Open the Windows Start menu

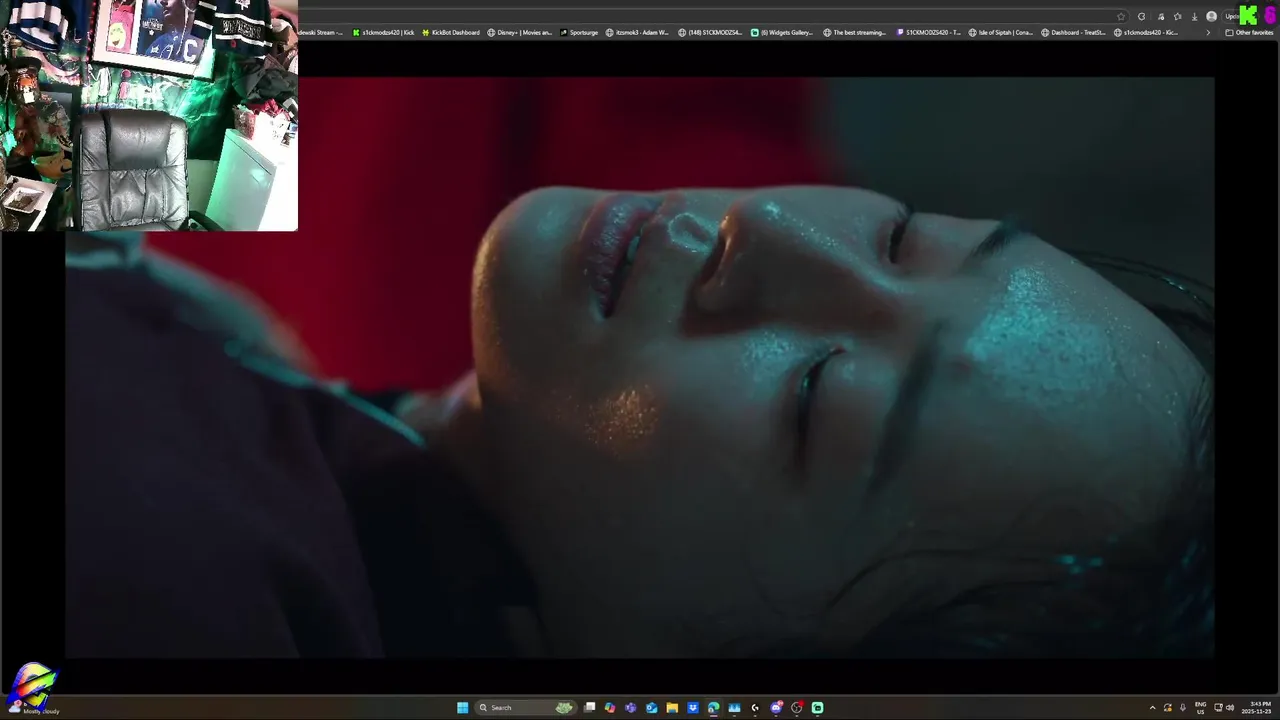(462, 708)
